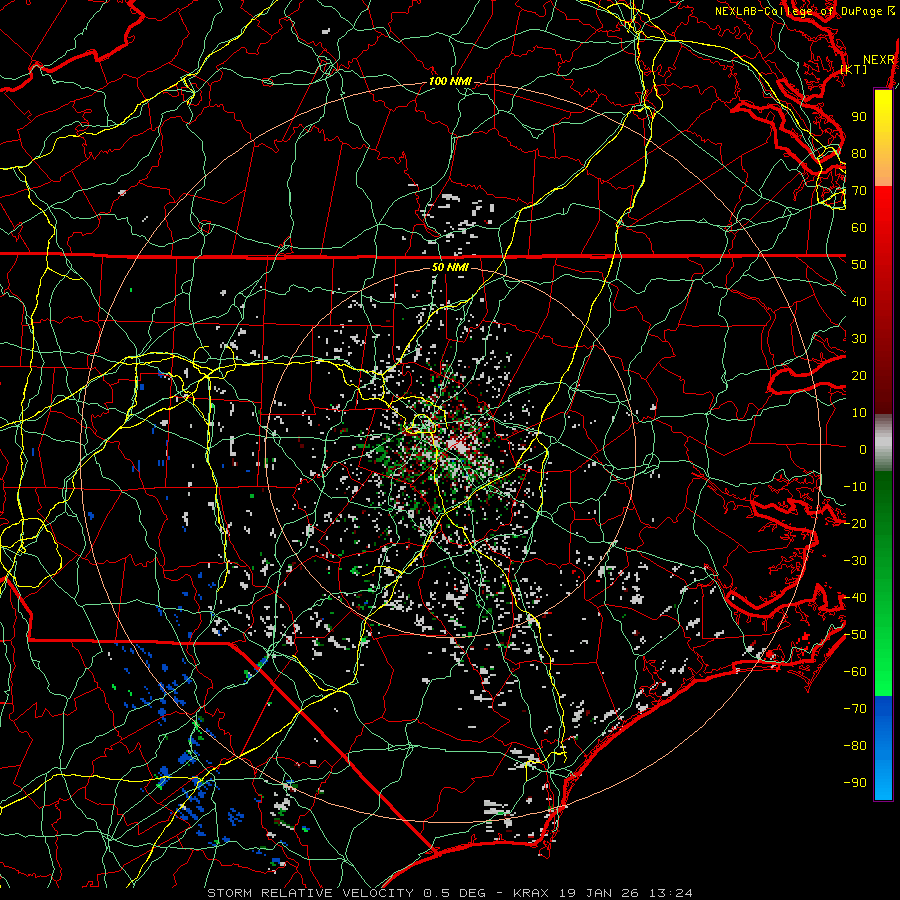Select the 80 knot scale label

click(859, 153)
